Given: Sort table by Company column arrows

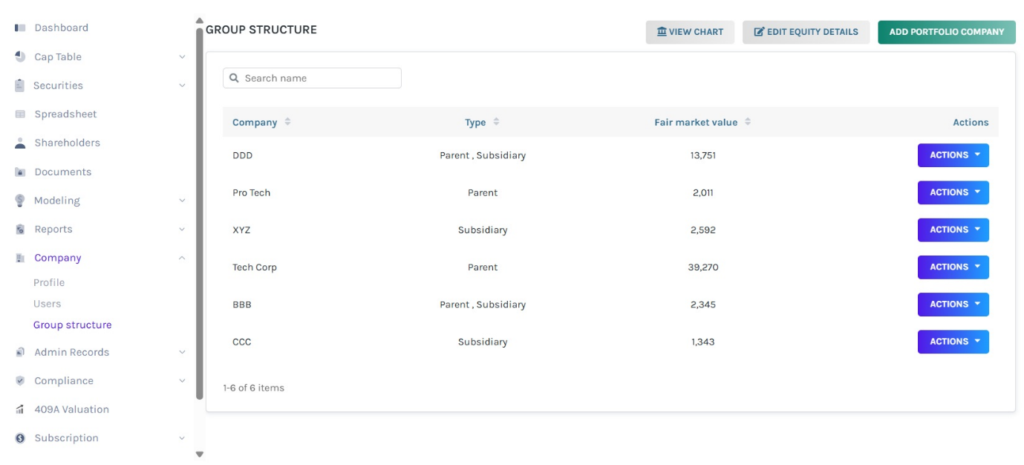Looking at the screenshot, I should (x=288, y=122).
